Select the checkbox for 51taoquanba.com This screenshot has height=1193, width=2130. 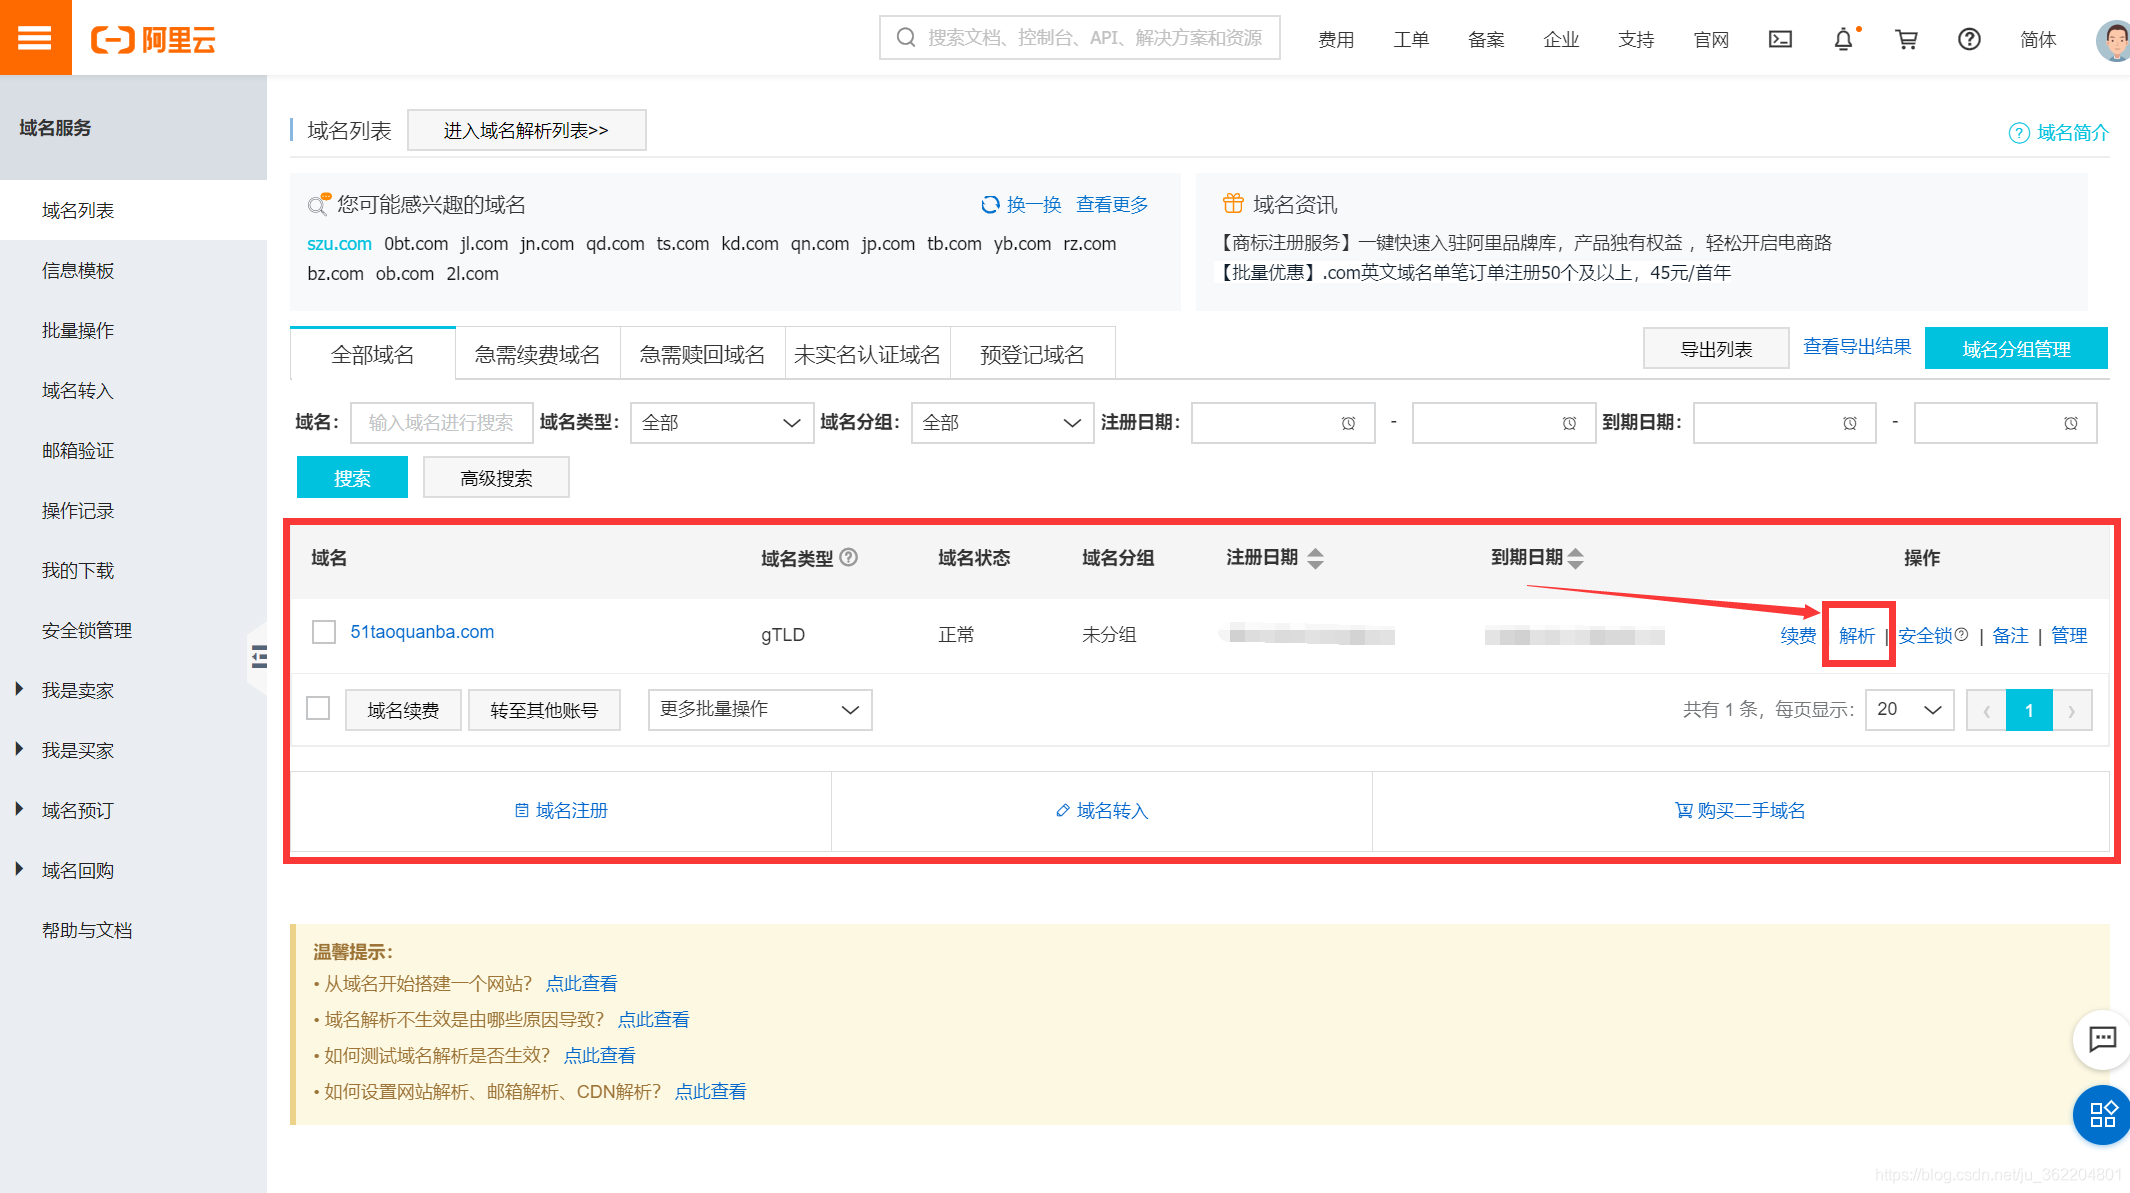[x=323, y=632]
